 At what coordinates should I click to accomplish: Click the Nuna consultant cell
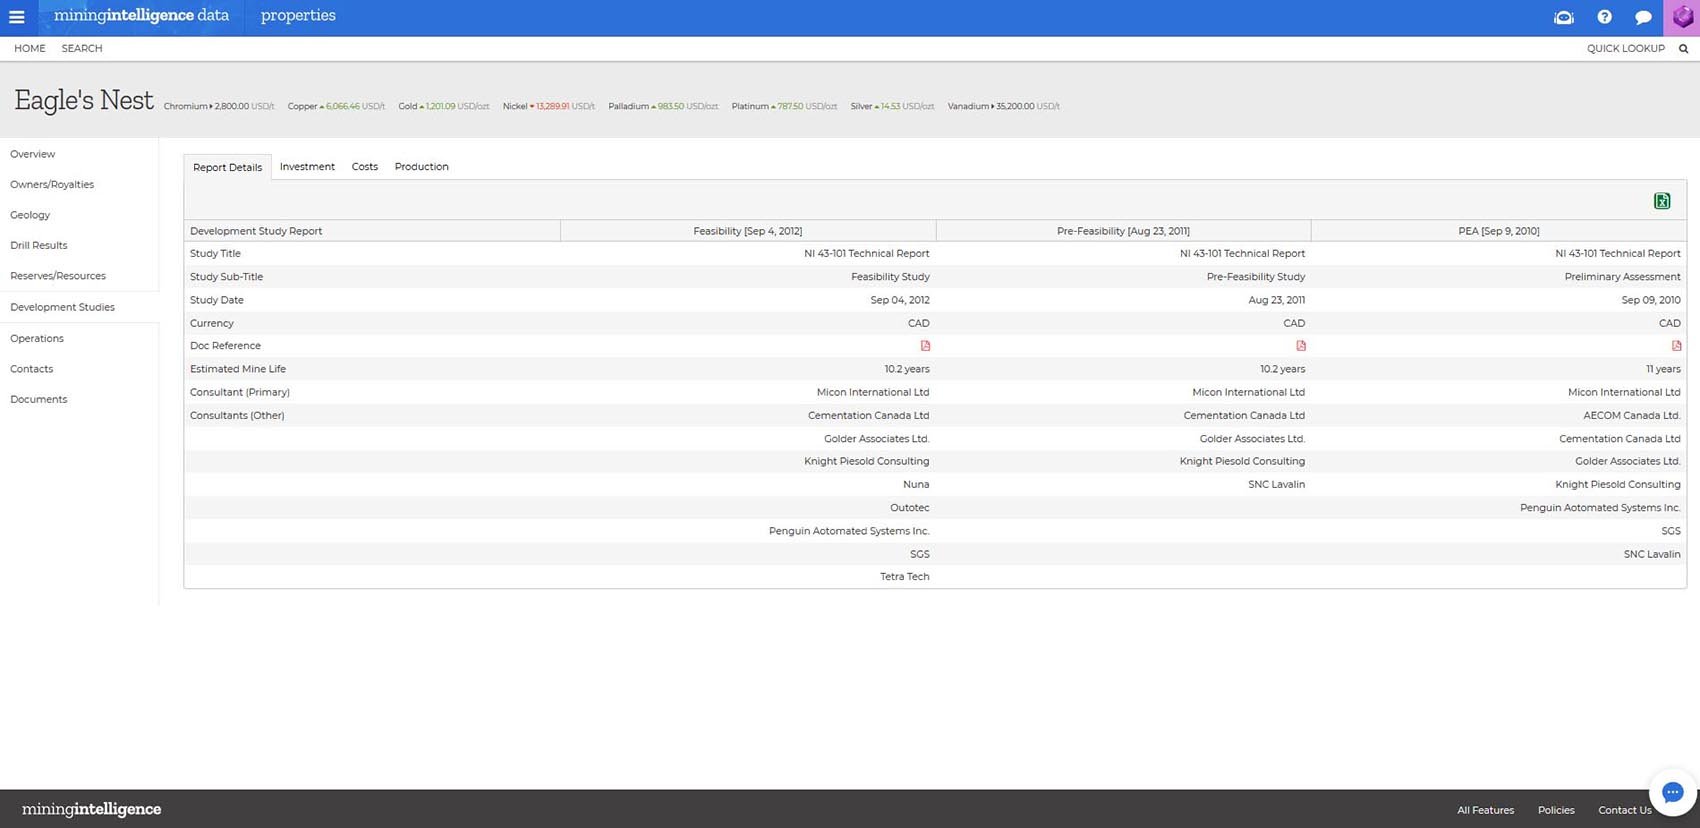click(916, 484)
